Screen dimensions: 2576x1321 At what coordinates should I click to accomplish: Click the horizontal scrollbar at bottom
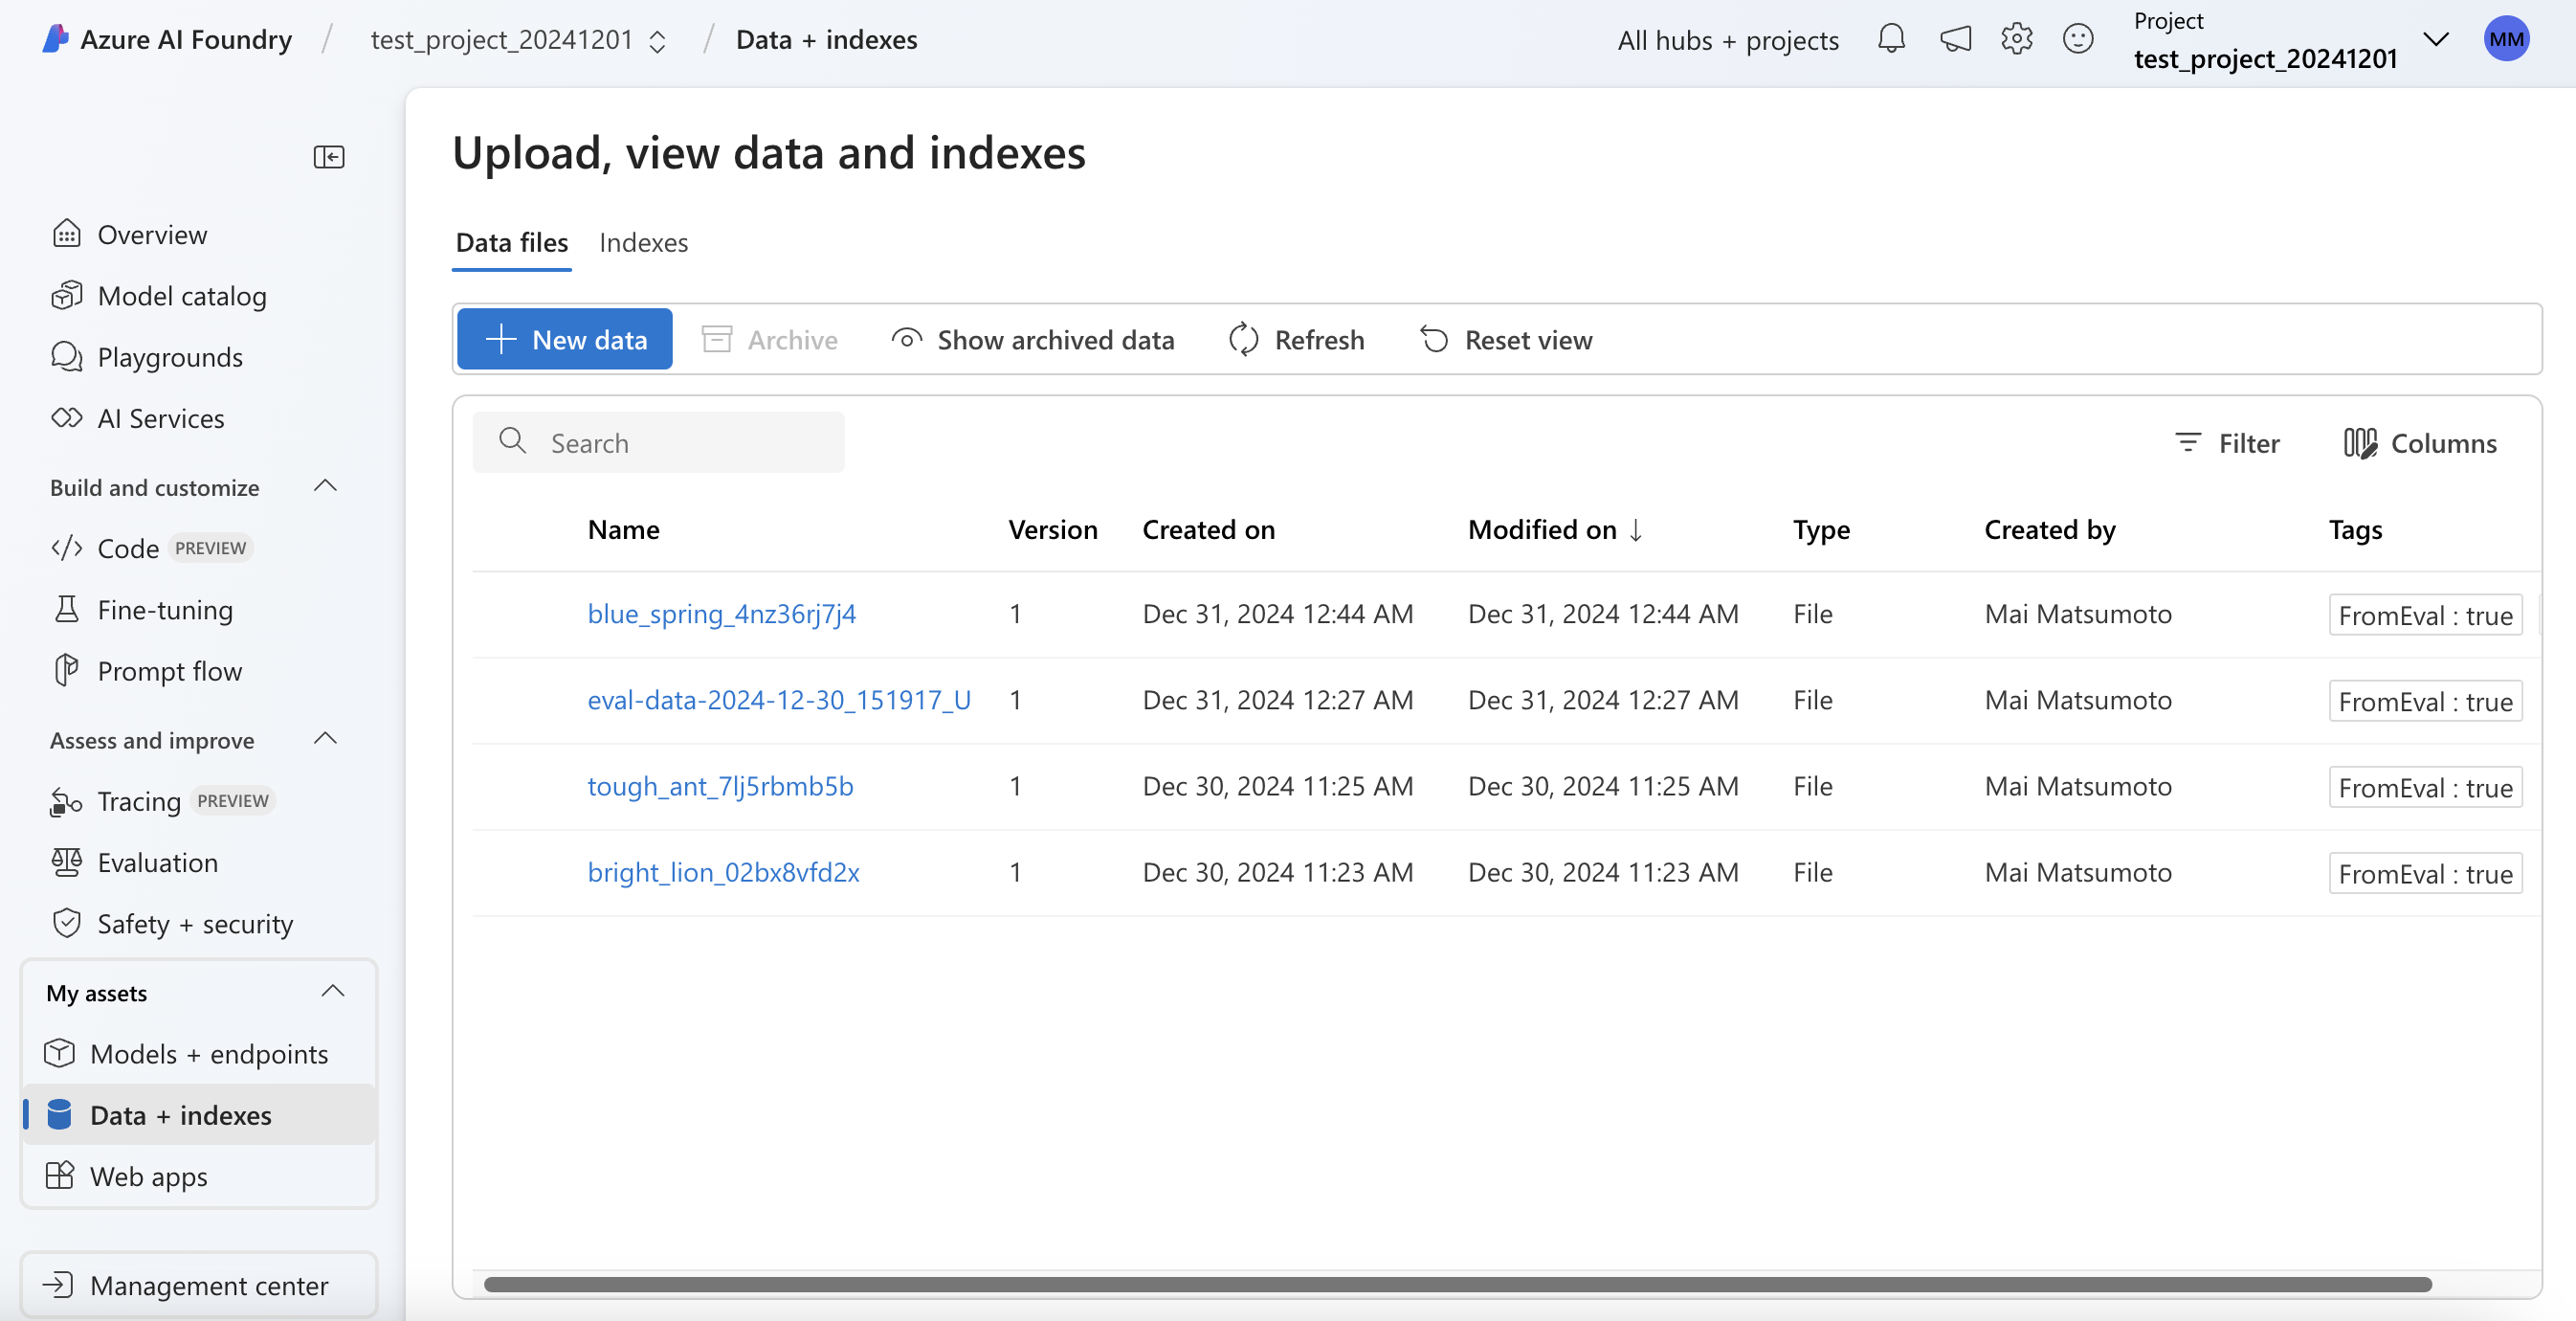pyautogui.click(x=1456, y=1284)
